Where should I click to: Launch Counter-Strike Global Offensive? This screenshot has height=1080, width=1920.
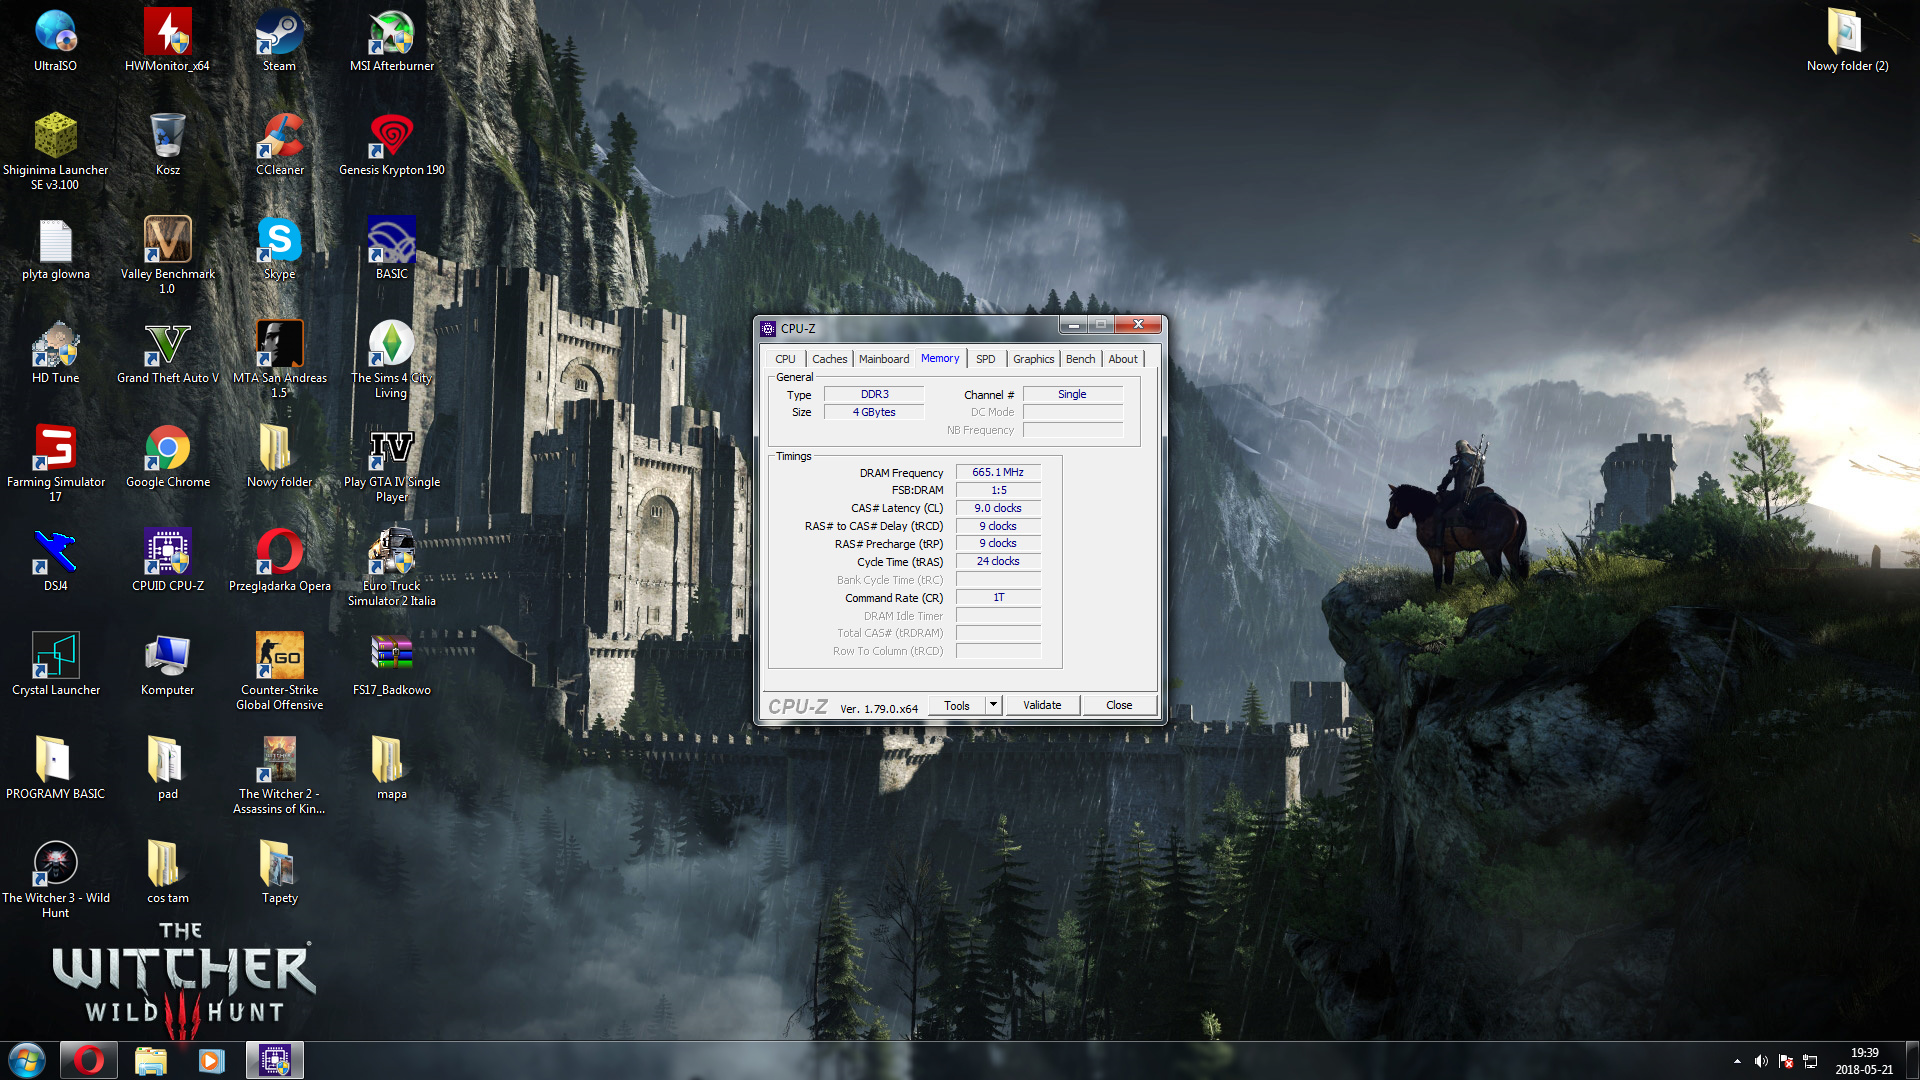coord(279,672)
